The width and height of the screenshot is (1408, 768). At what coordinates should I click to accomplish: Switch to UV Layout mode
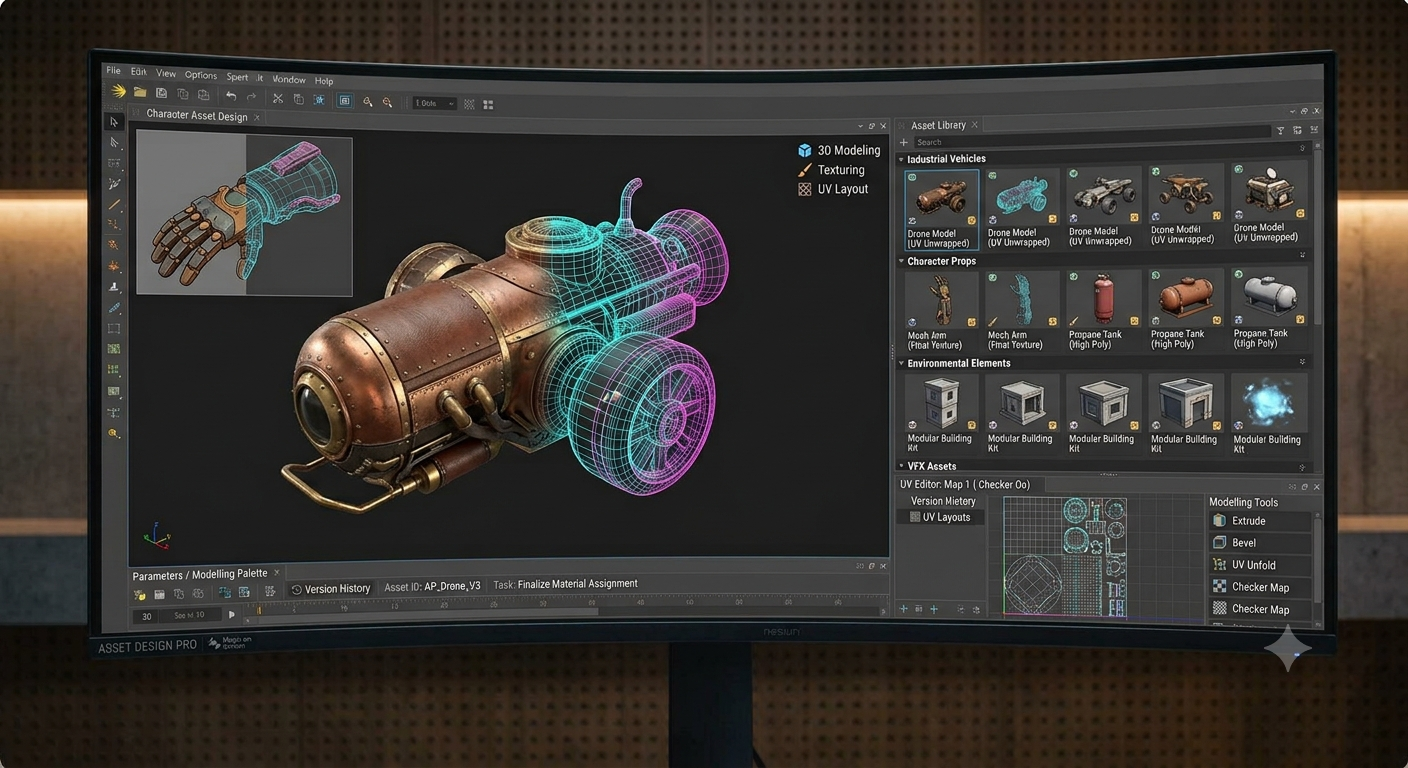(833, 189)
